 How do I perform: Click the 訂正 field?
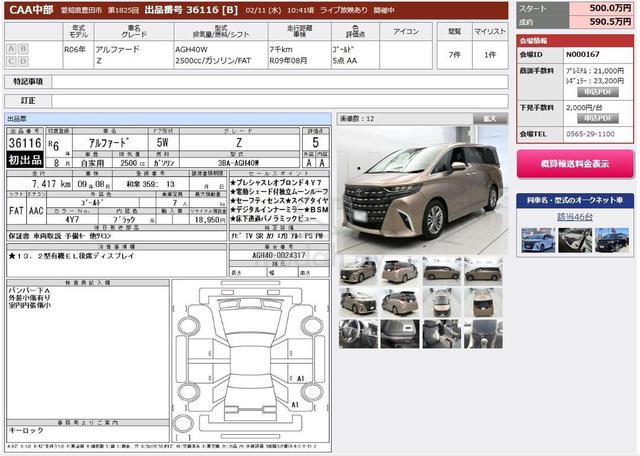coord(280,101)
